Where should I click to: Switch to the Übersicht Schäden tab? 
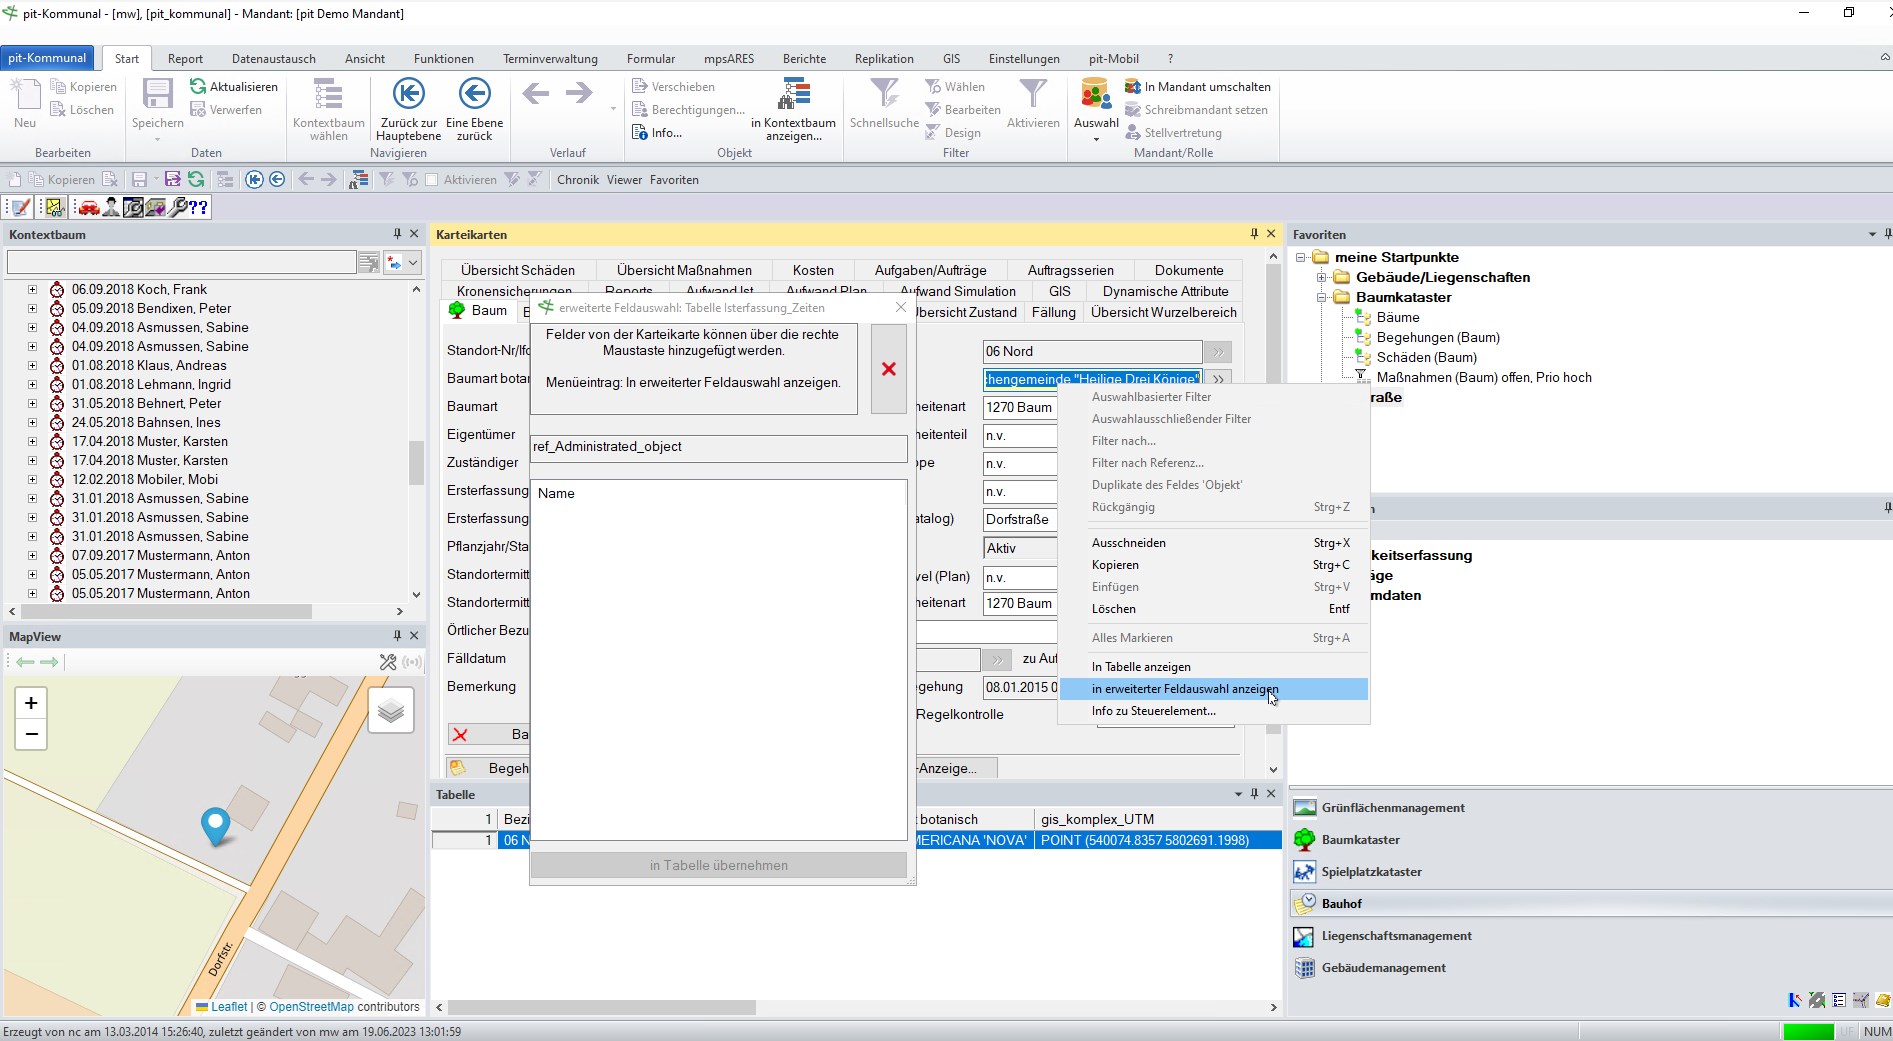[x=517, y=270]
